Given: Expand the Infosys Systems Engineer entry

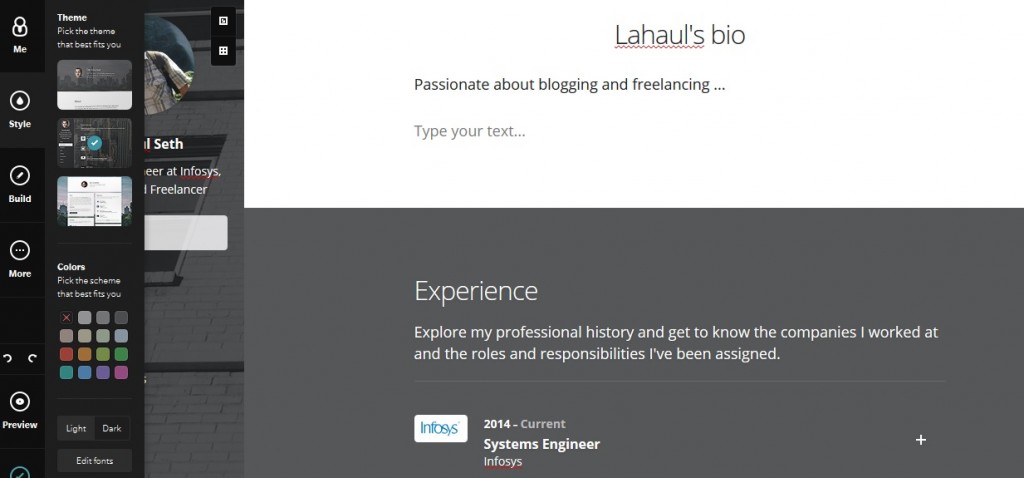Looking at the screenshot, I should point(921,439).
